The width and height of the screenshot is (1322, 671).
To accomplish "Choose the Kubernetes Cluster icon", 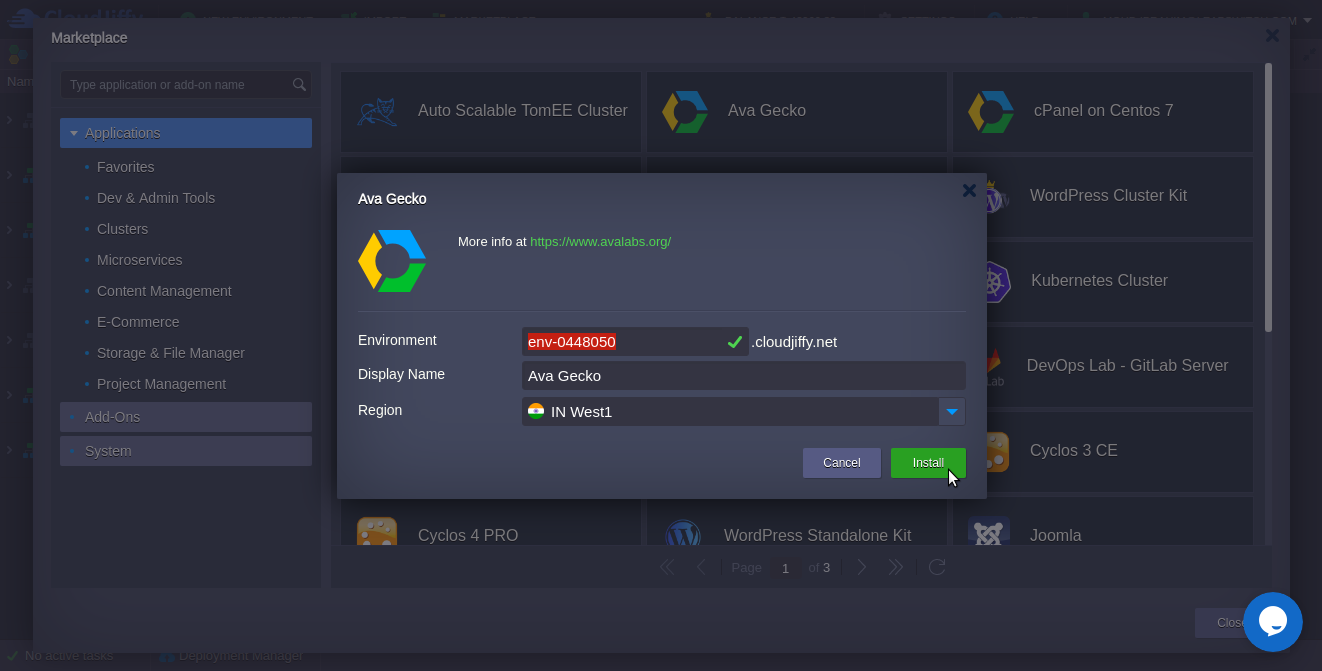I will (991, 281).
